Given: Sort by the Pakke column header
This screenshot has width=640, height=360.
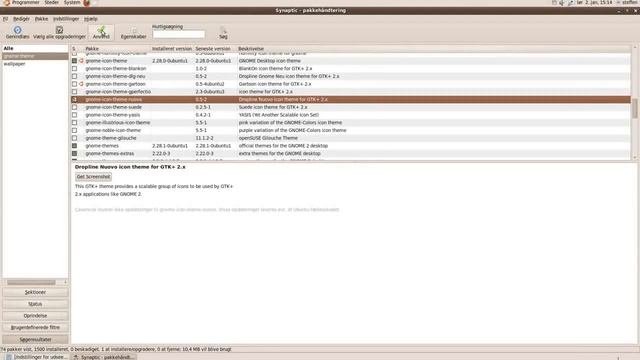Looking at the screenshot, I should point(117,49).
